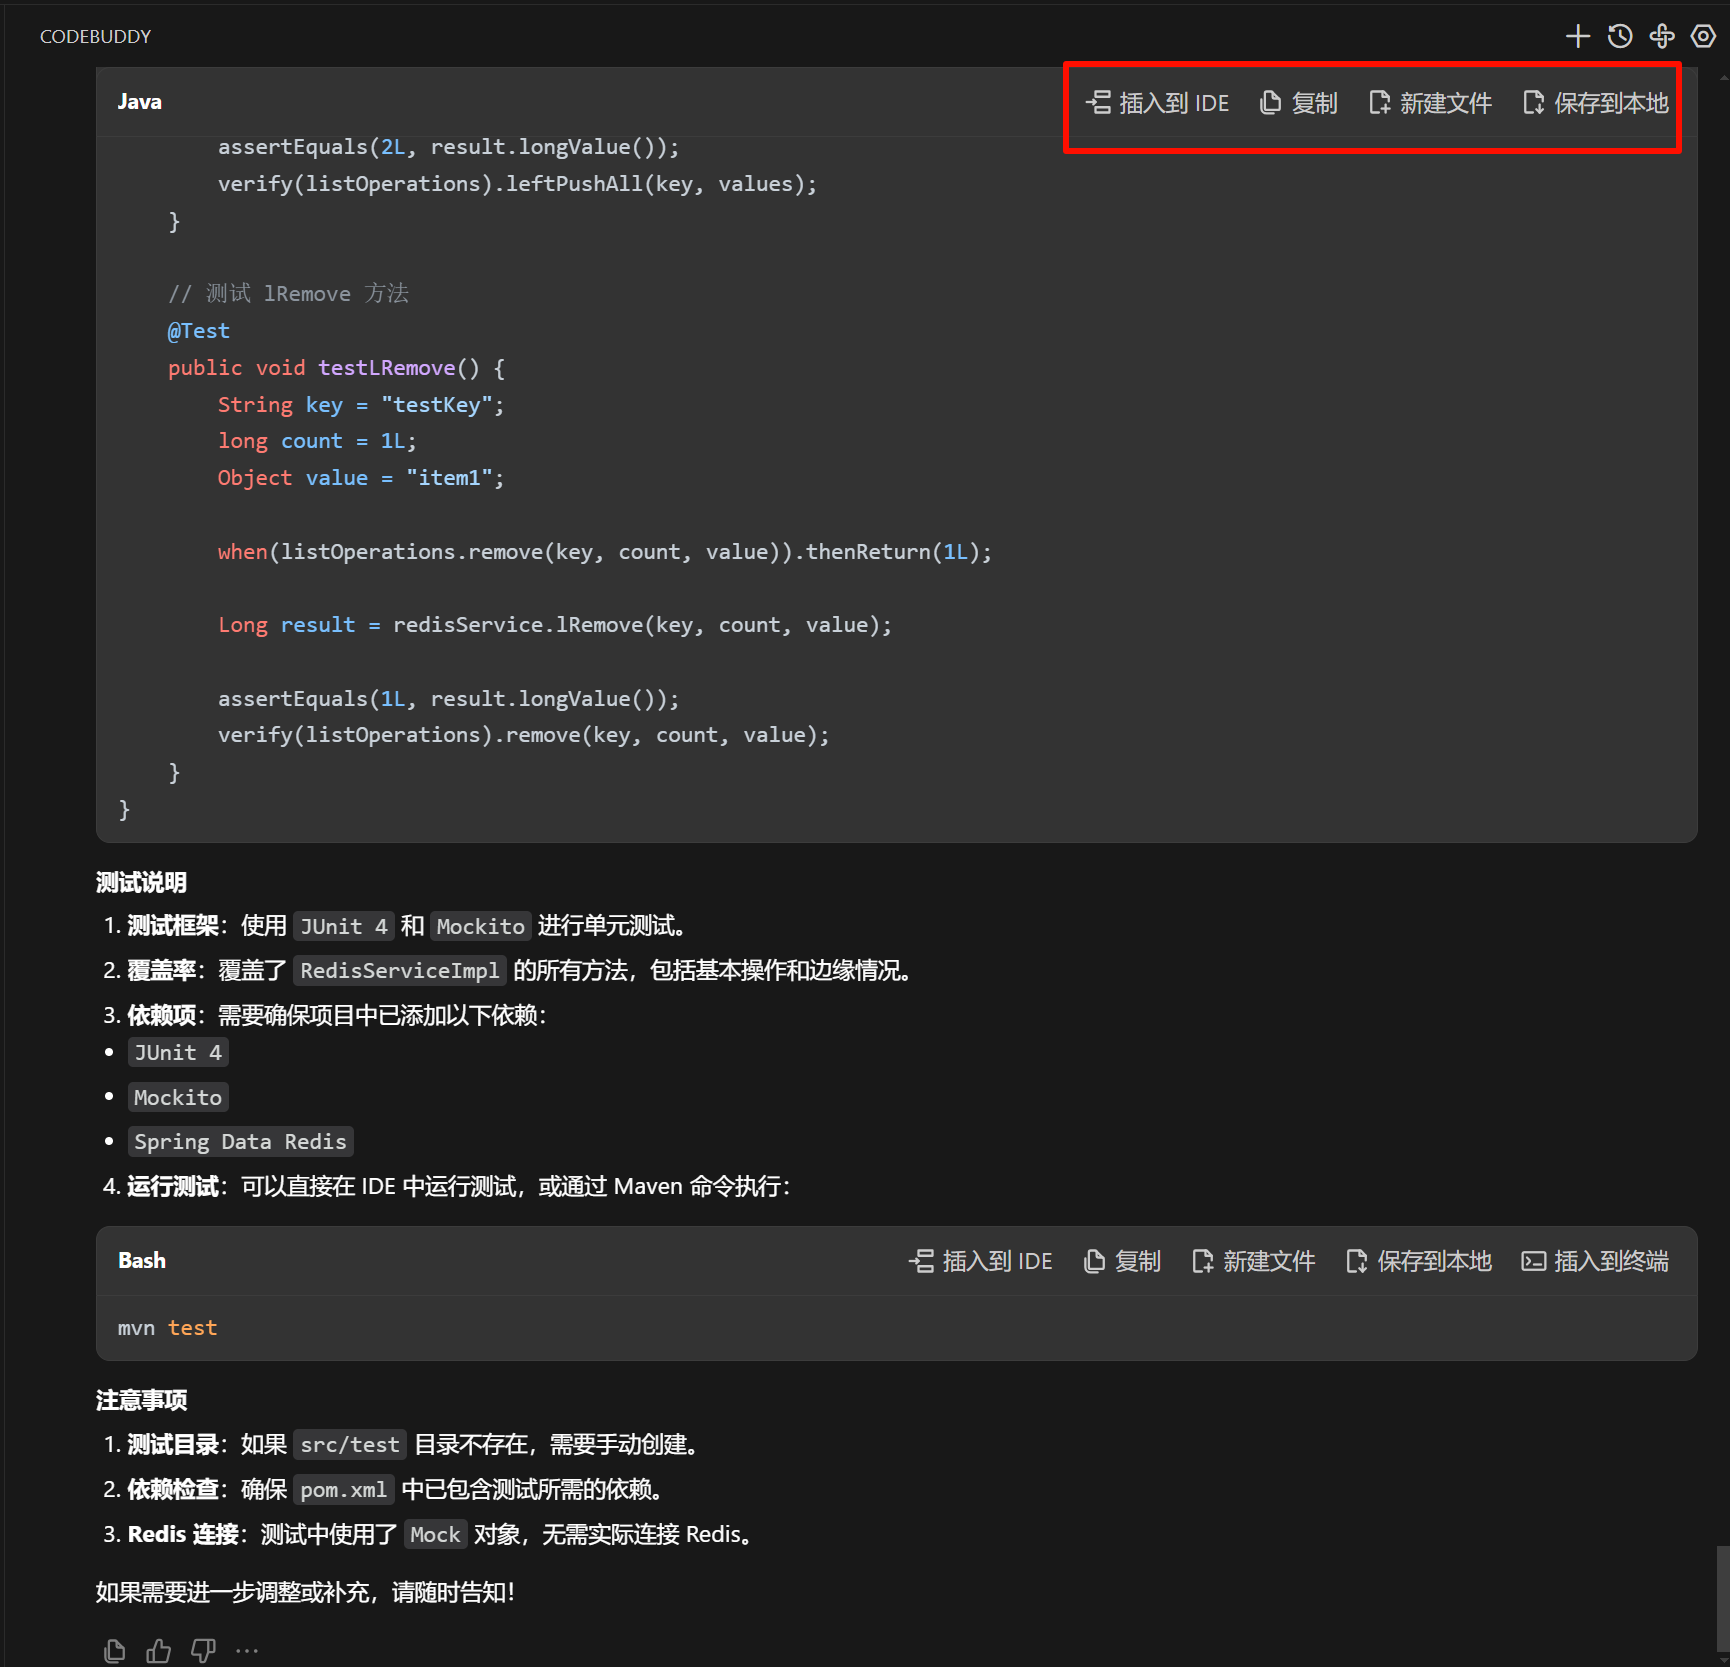Open CodeBuddy settings hexagon icon
Viewport: 1730px width, 1667px height.
(x=1702, y=37)
